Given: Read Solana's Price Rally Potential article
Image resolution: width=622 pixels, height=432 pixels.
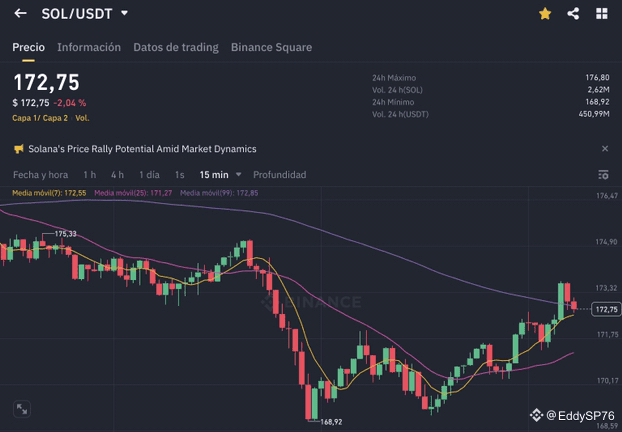Looking at the screenshot, I should (142, 149).
